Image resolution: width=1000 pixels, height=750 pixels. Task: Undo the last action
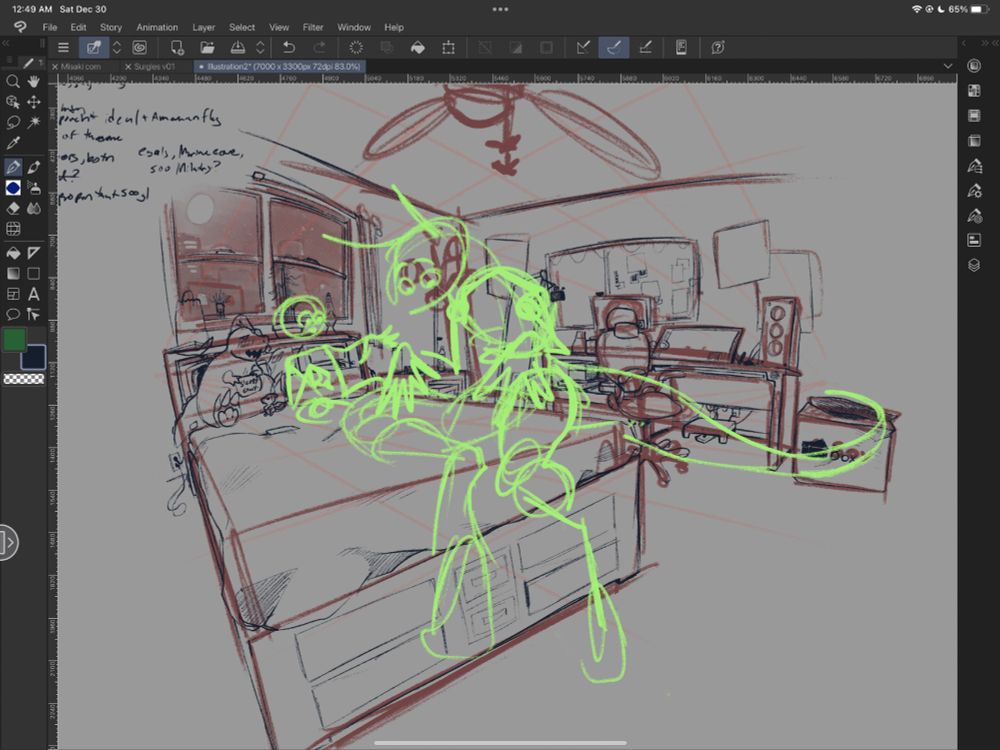(x=289, y=47)
